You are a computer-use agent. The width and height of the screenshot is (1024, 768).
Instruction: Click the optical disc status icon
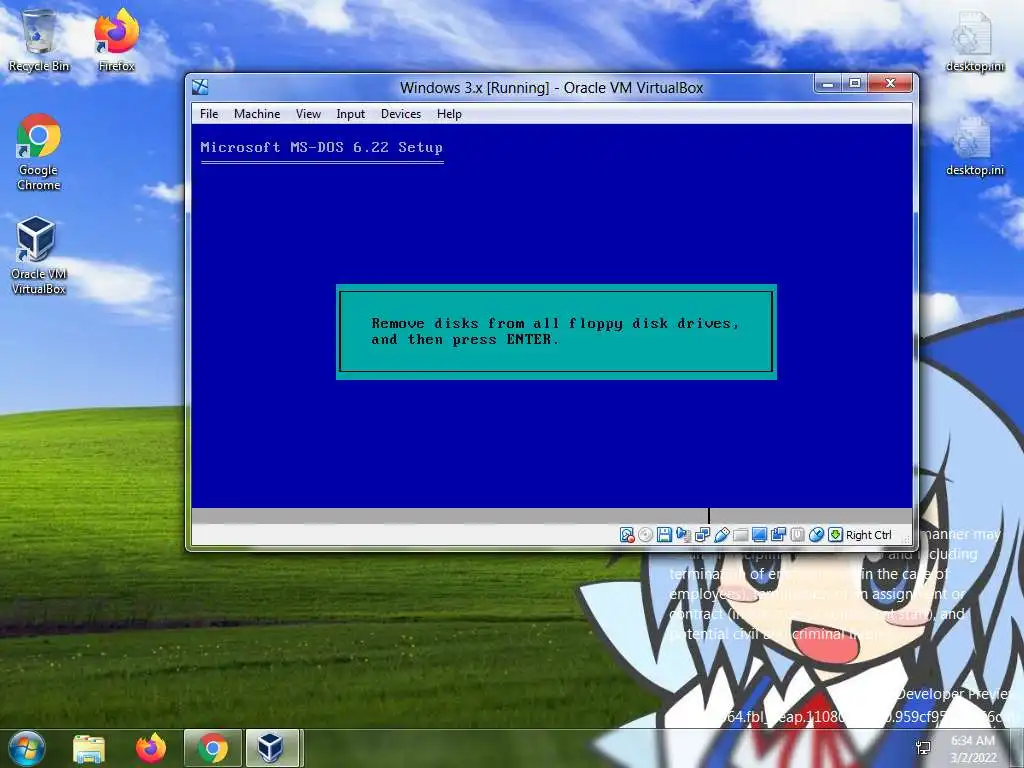point(645,535)
